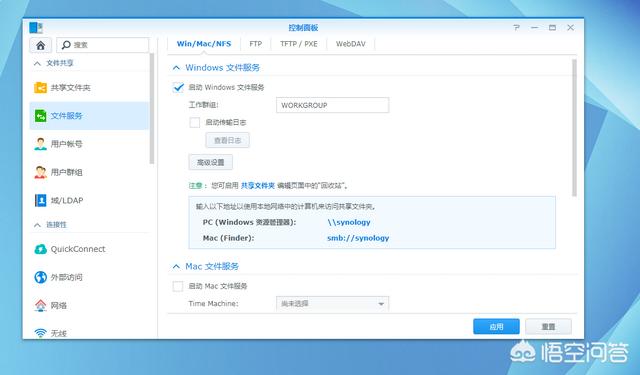640x375 pixels.
Task: Click 控制面板 window title
Action: [303, 28]
